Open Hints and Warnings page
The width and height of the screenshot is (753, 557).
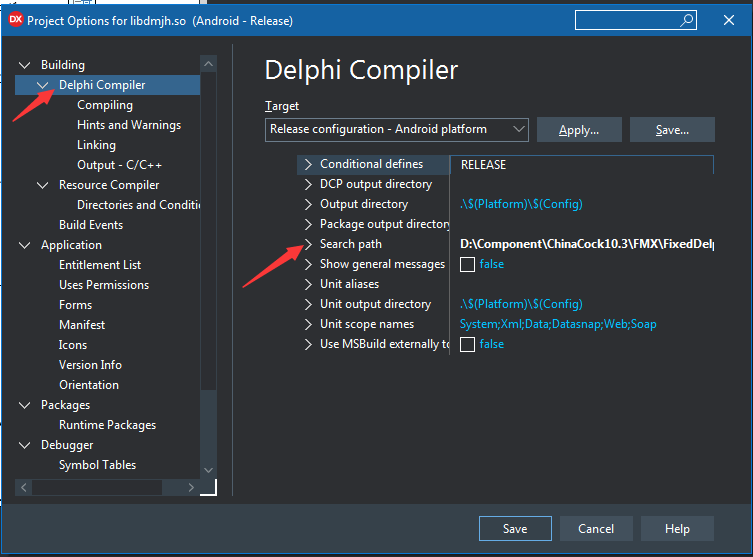[129, 125]
